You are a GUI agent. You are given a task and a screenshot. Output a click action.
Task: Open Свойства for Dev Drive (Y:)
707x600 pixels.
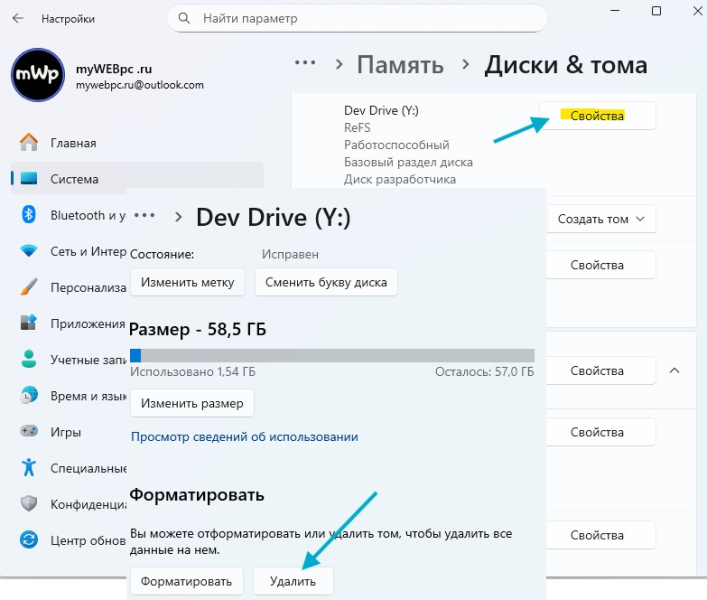click(597, 115)
